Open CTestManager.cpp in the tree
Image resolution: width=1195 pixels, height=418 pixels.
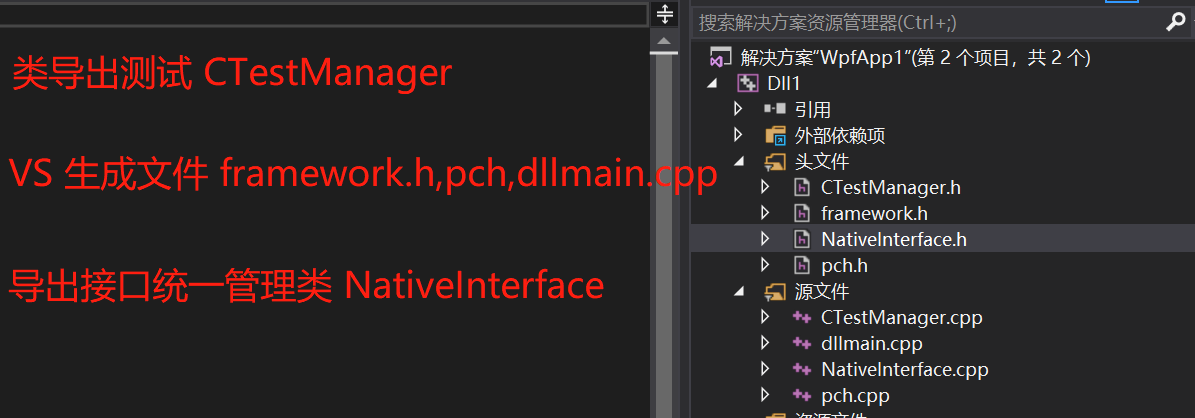[902, 317]
